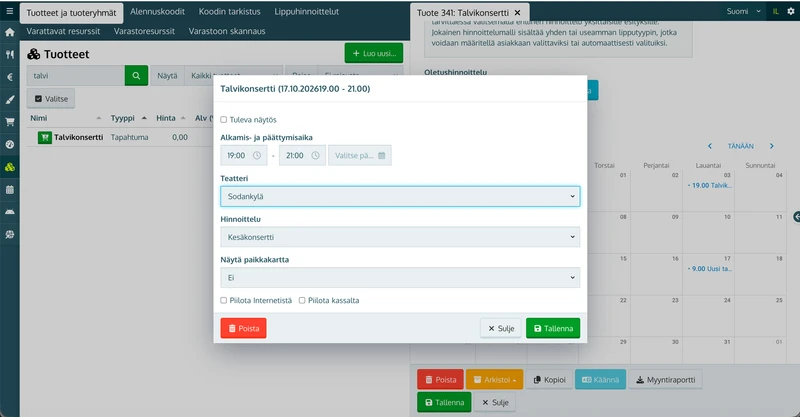The height and width of the screenshot is (417, 800).
Task: Open the Hinnoittelu dropdown showing Kesäkonsertti
Action: (400, 237)
